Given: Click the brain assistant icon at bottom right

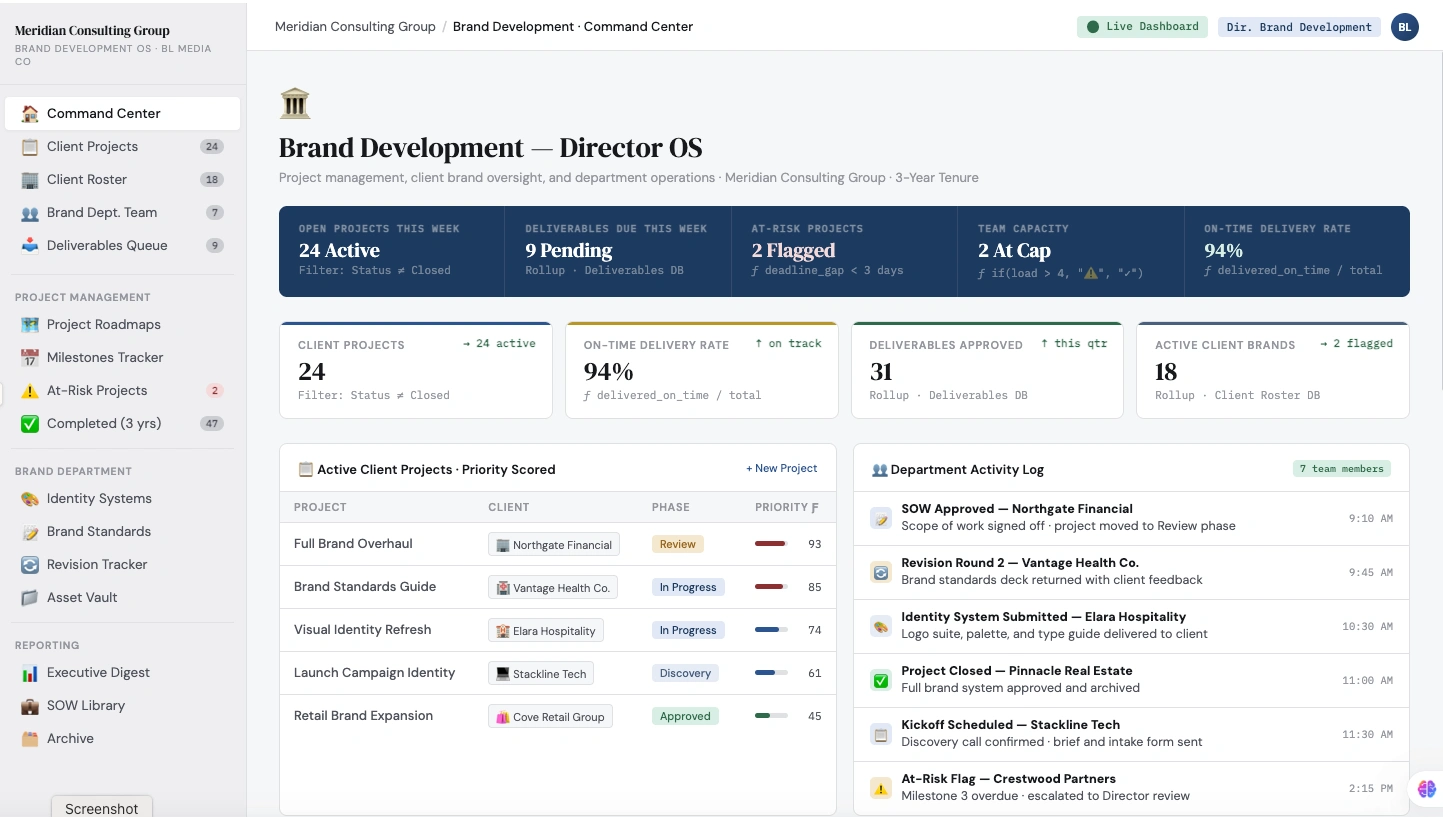Looking at the screenshot, I should pos(1427,789).
